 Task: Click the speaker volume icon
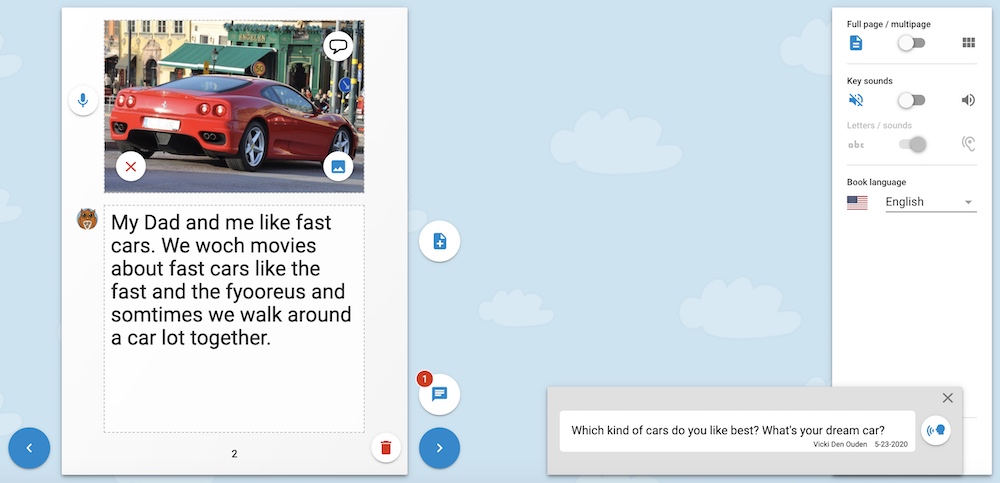(969, 100)
